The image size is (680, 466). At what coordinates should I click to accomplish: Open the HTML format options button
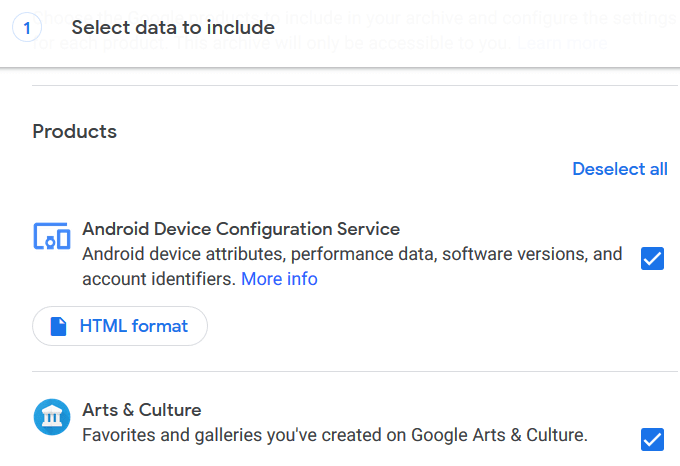coord(120,326)
